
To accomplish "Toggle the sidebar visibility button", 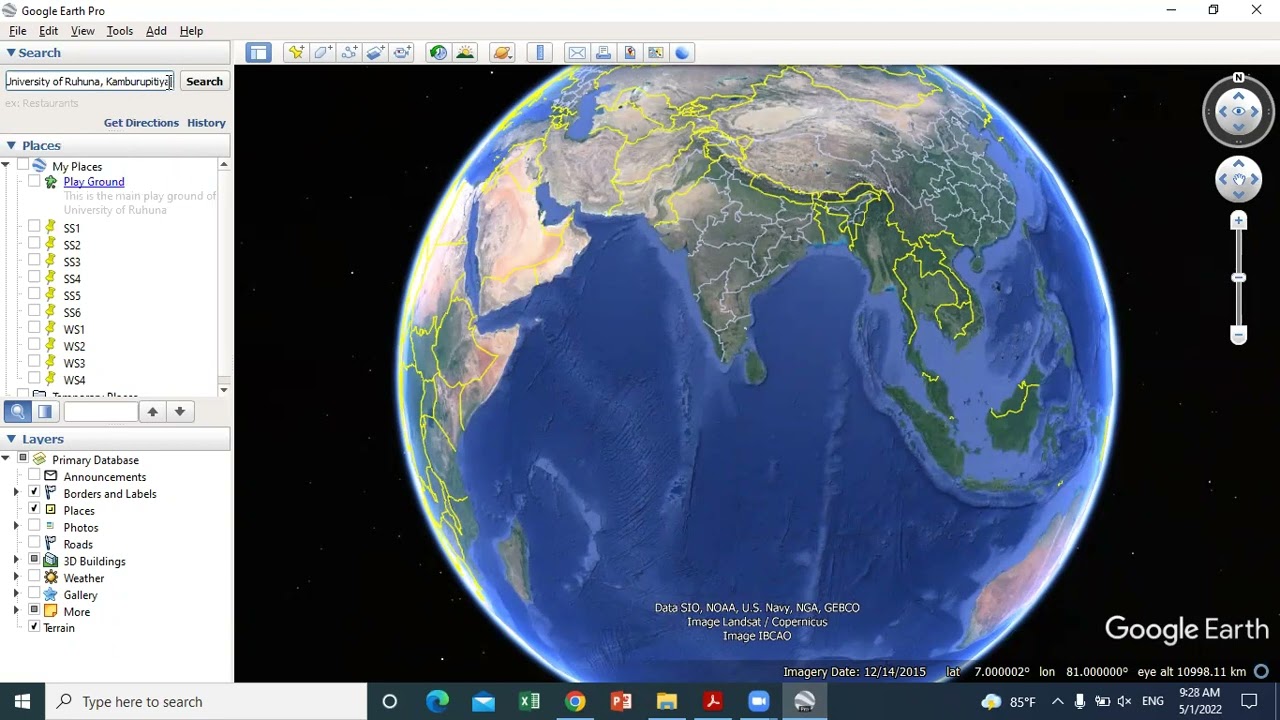I will [259, 53].
